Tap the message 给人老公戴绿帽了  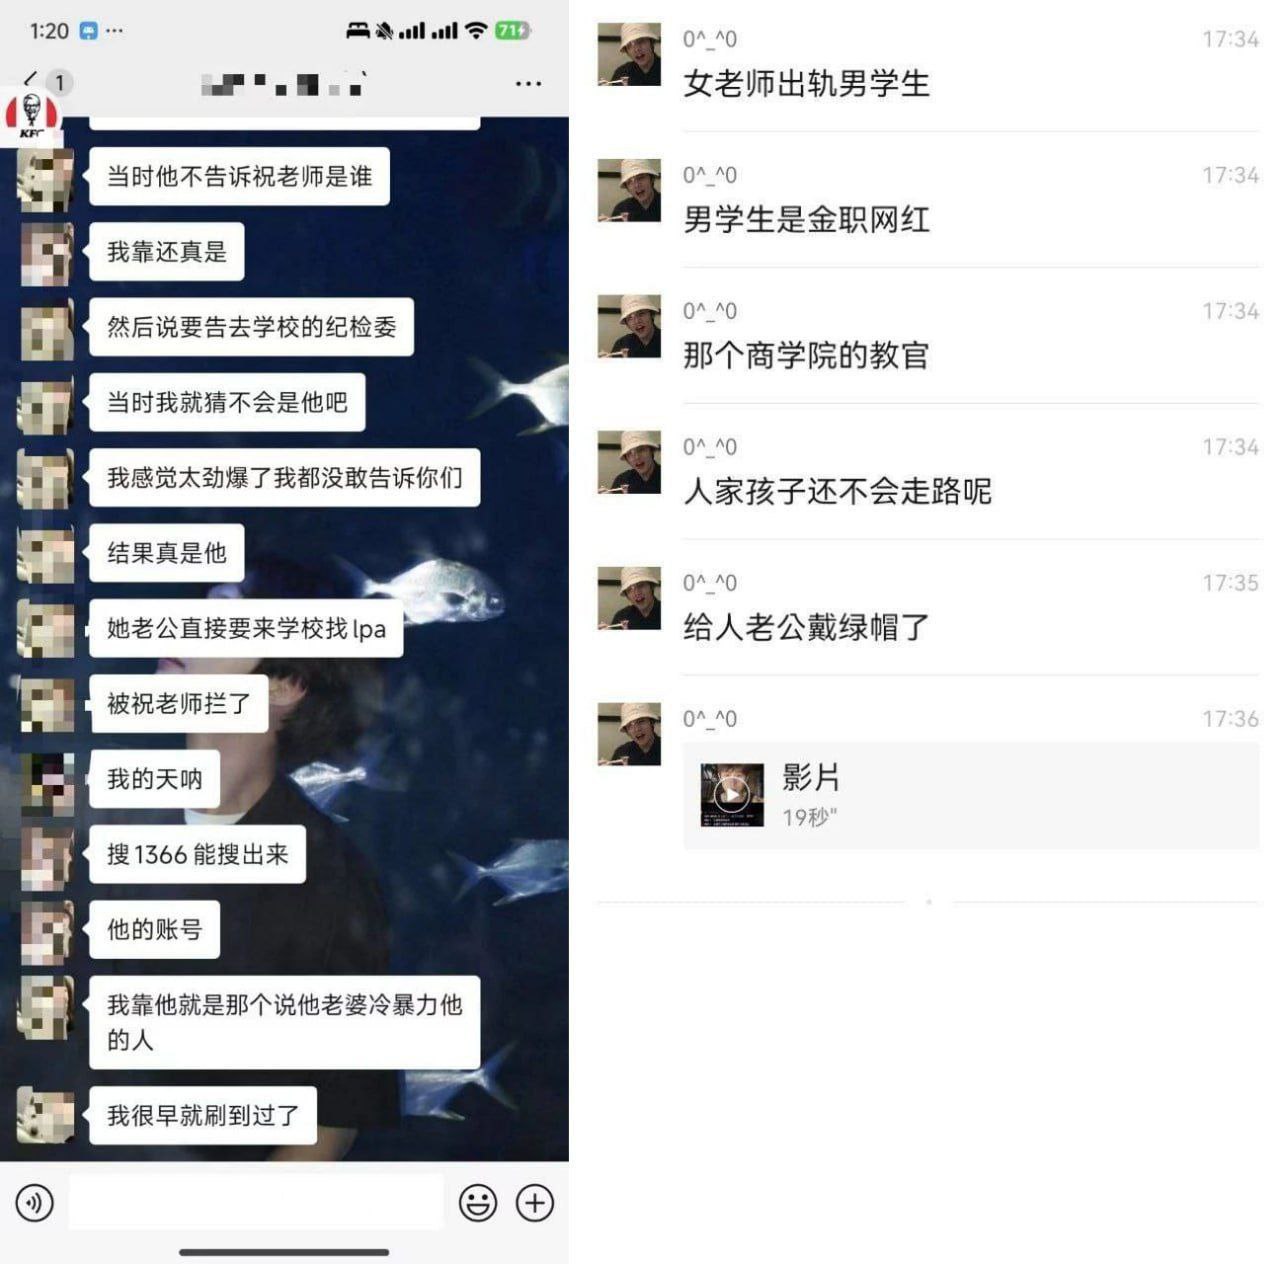(806, 627)
